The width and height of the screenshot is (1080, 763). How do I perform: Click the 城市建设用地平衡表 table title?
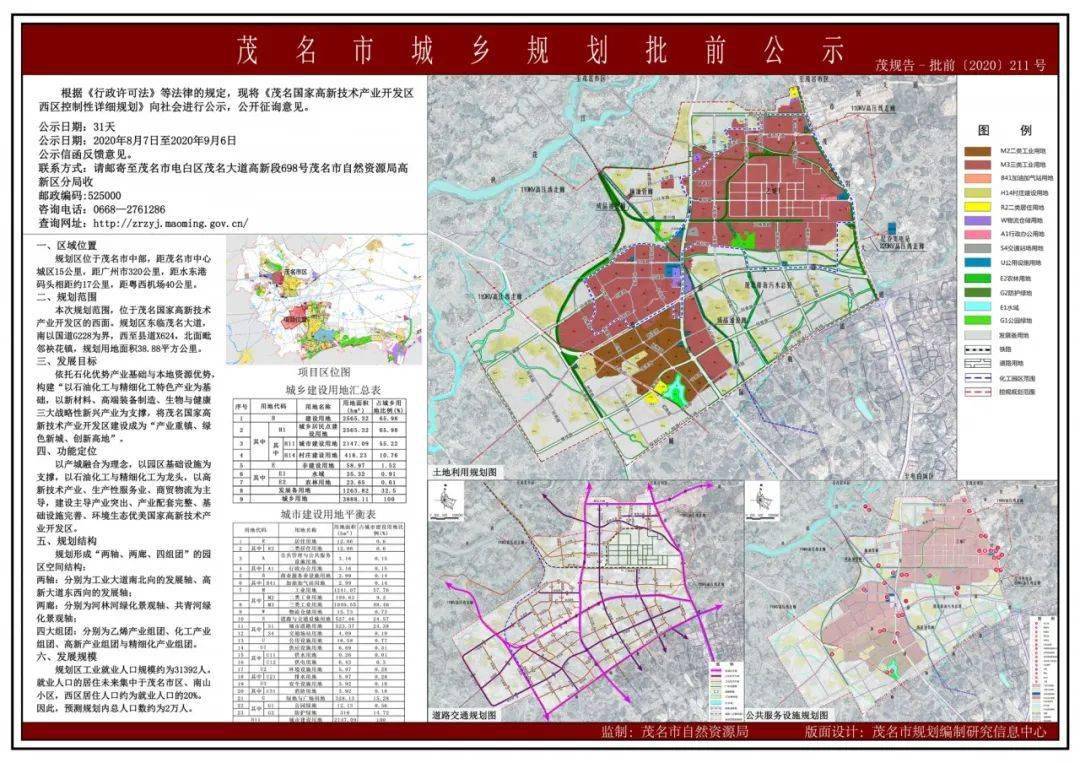pos(320,515)
